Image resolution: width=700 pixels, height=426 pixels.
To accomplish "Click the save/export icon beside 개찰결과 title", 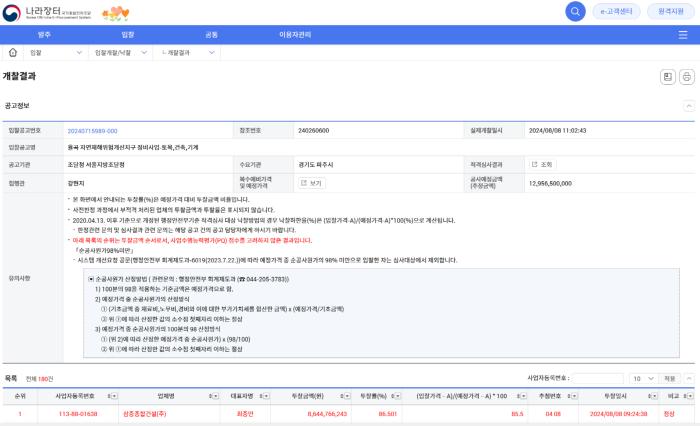I will (667, 77).
